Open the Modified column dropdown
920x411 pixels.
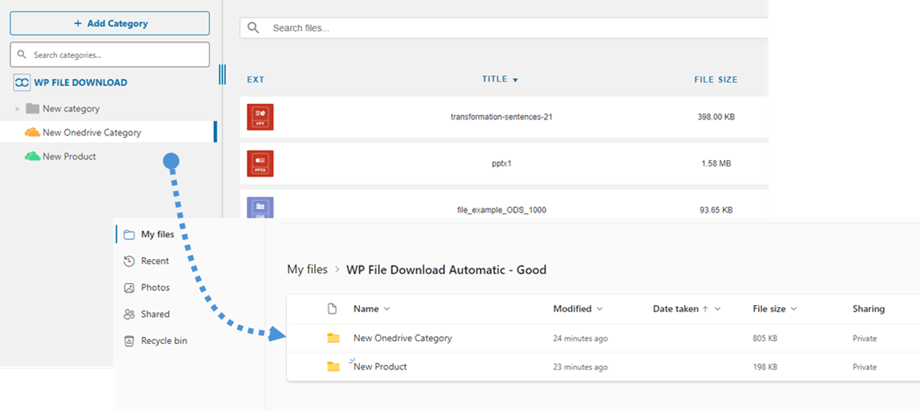[x=600, y=309]
